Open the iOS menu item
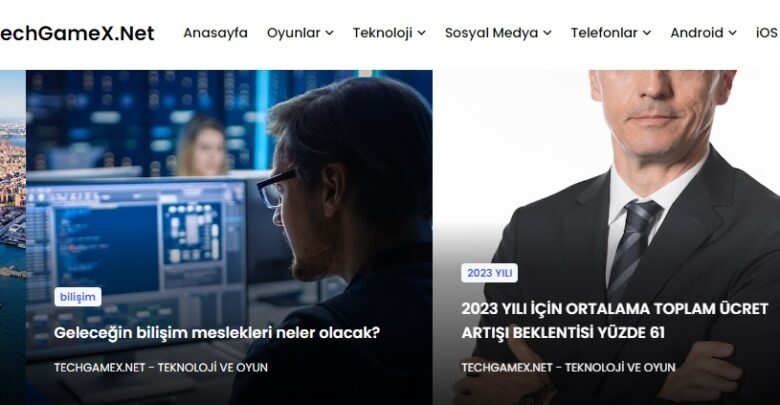Viewport: 780px width, 405px height. [x=767, y=33]
